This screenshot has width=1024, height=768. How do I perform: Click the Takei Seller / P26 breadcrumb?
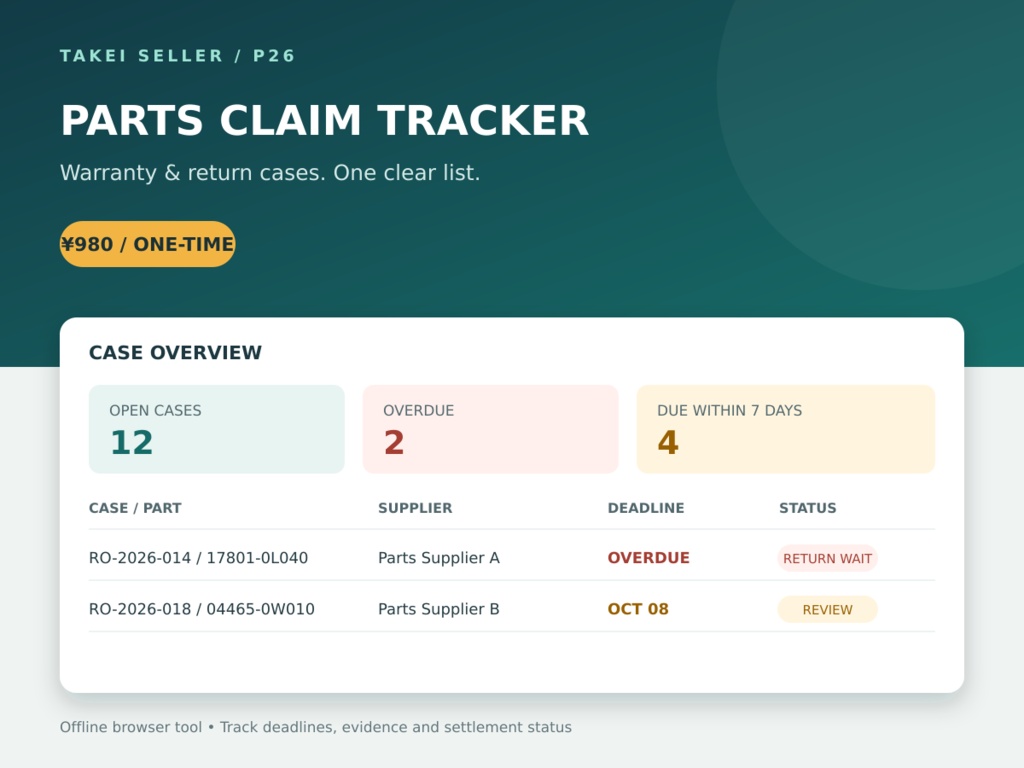tap(178, 56)
